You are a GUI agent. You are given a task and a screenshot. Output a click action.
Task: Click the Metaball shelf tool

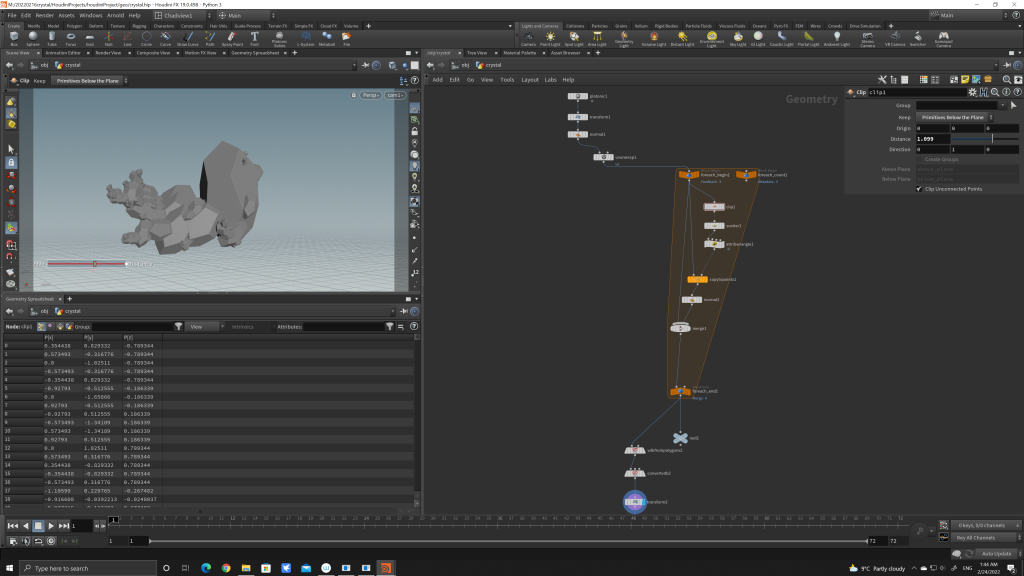(x=326, y=38)
